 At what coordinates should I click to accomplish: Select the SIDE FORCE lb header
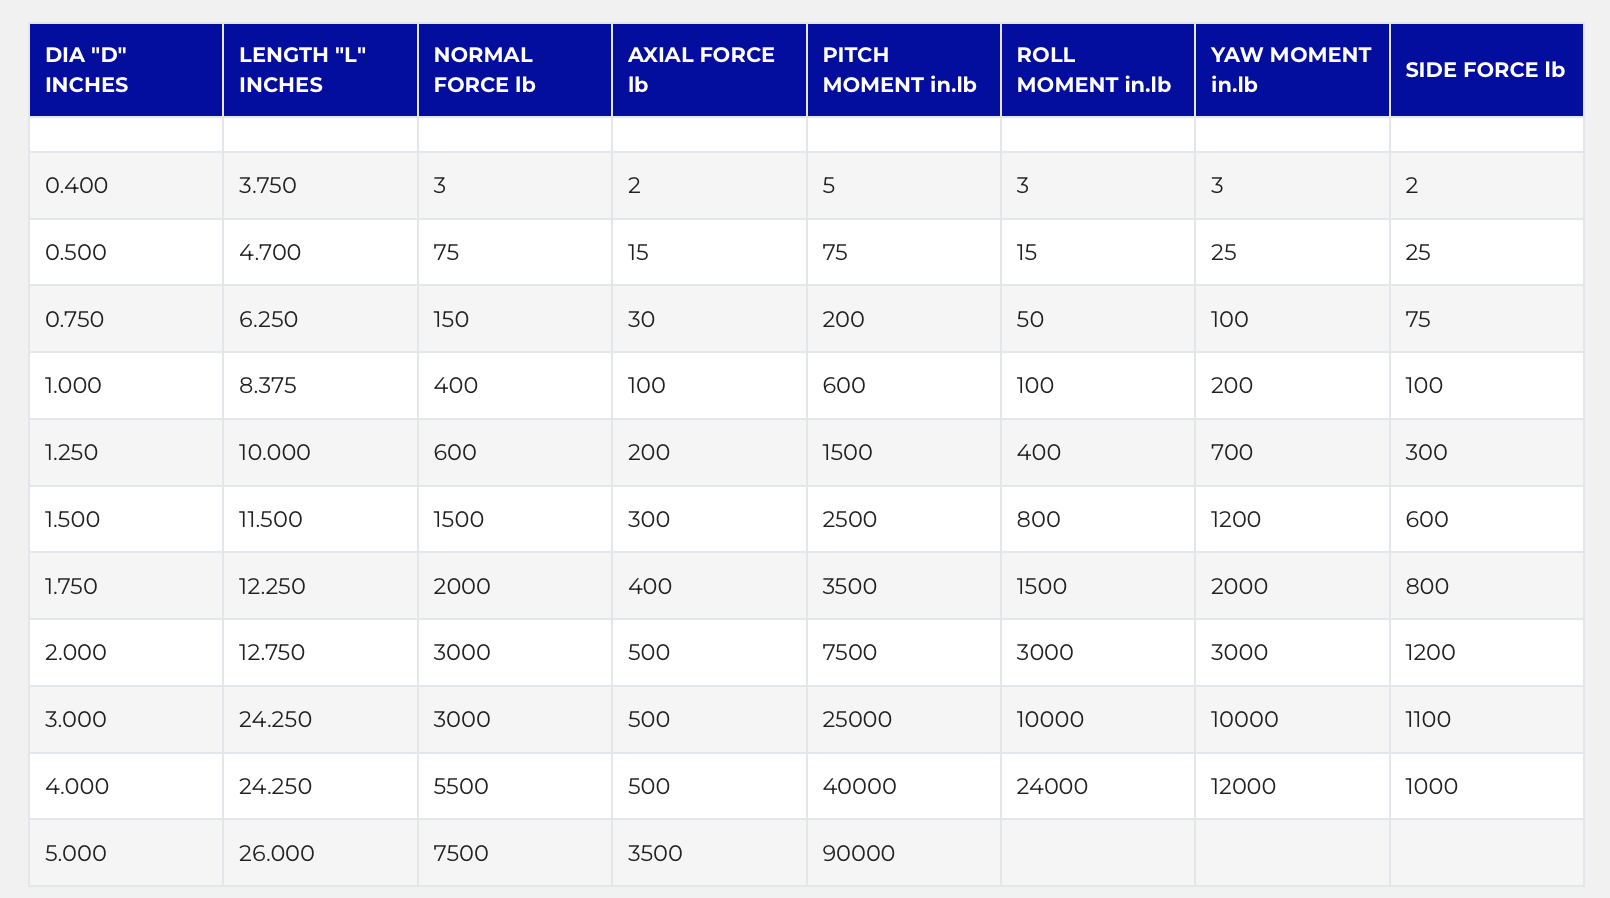1486,70
